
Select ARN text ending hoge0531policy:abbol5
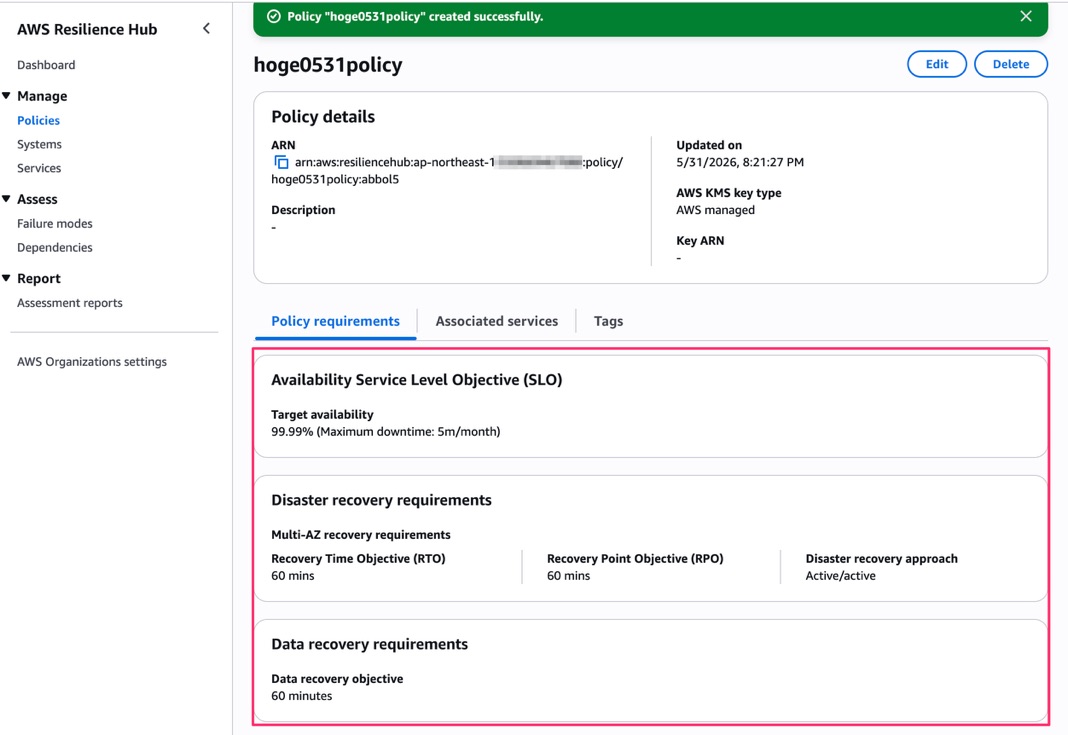[x=447, y=170]
